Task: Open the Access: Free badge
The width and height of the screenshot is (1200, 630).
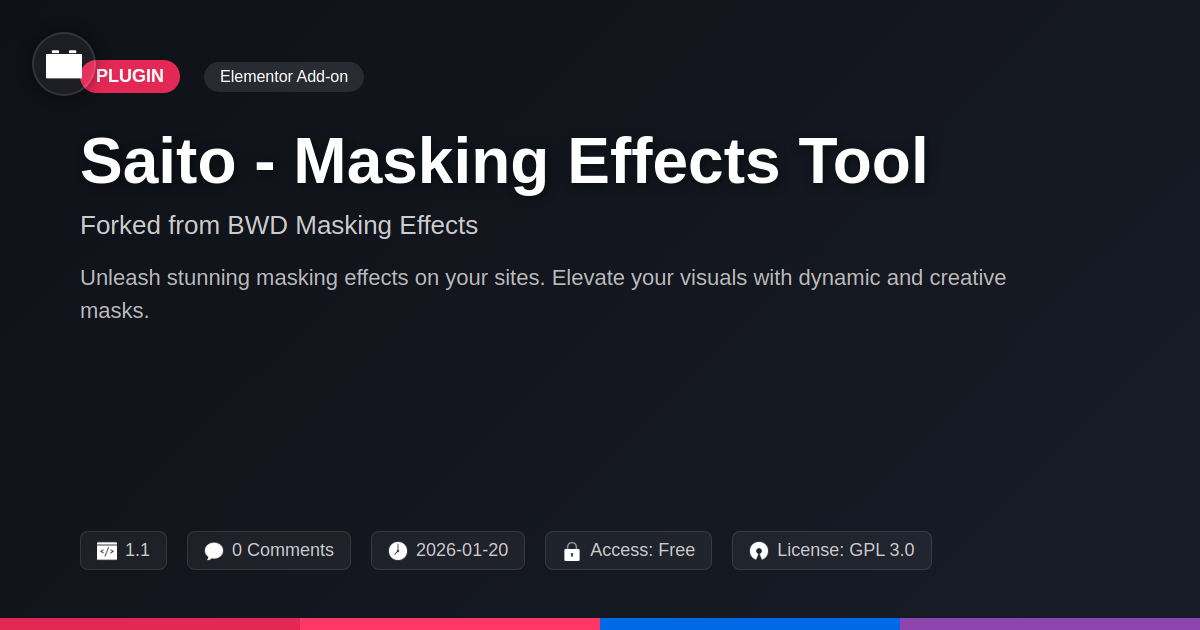Action: point(628,550)
